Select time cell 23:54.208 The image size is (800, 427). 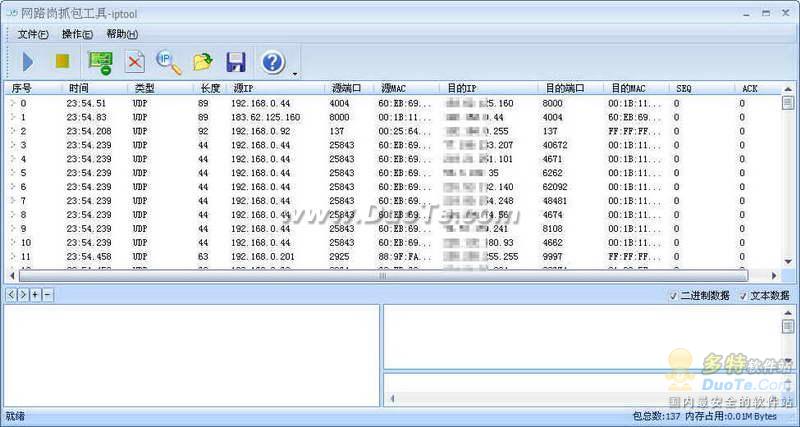[89, 131]
